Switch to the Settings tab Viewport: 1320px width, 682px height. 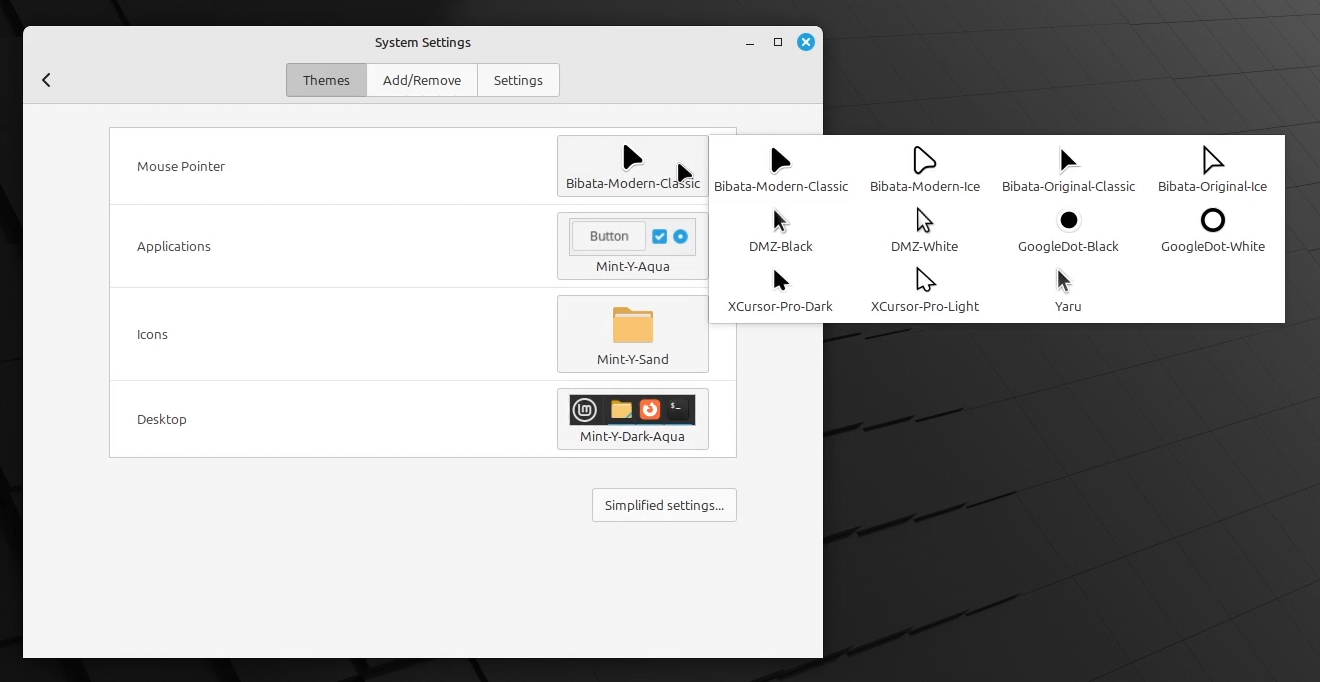pyautogui.click(x=518, y=80)
